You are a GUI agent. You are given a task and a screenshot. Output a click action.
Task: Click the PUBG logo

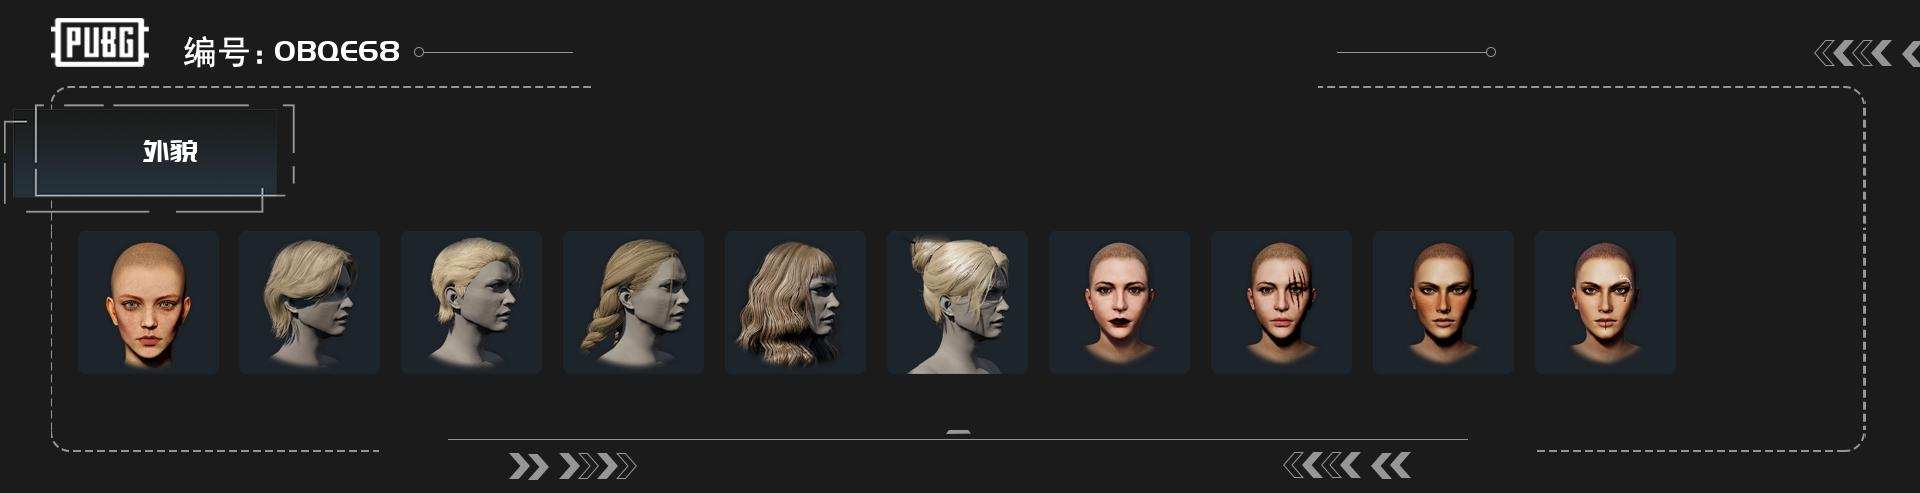99,44
